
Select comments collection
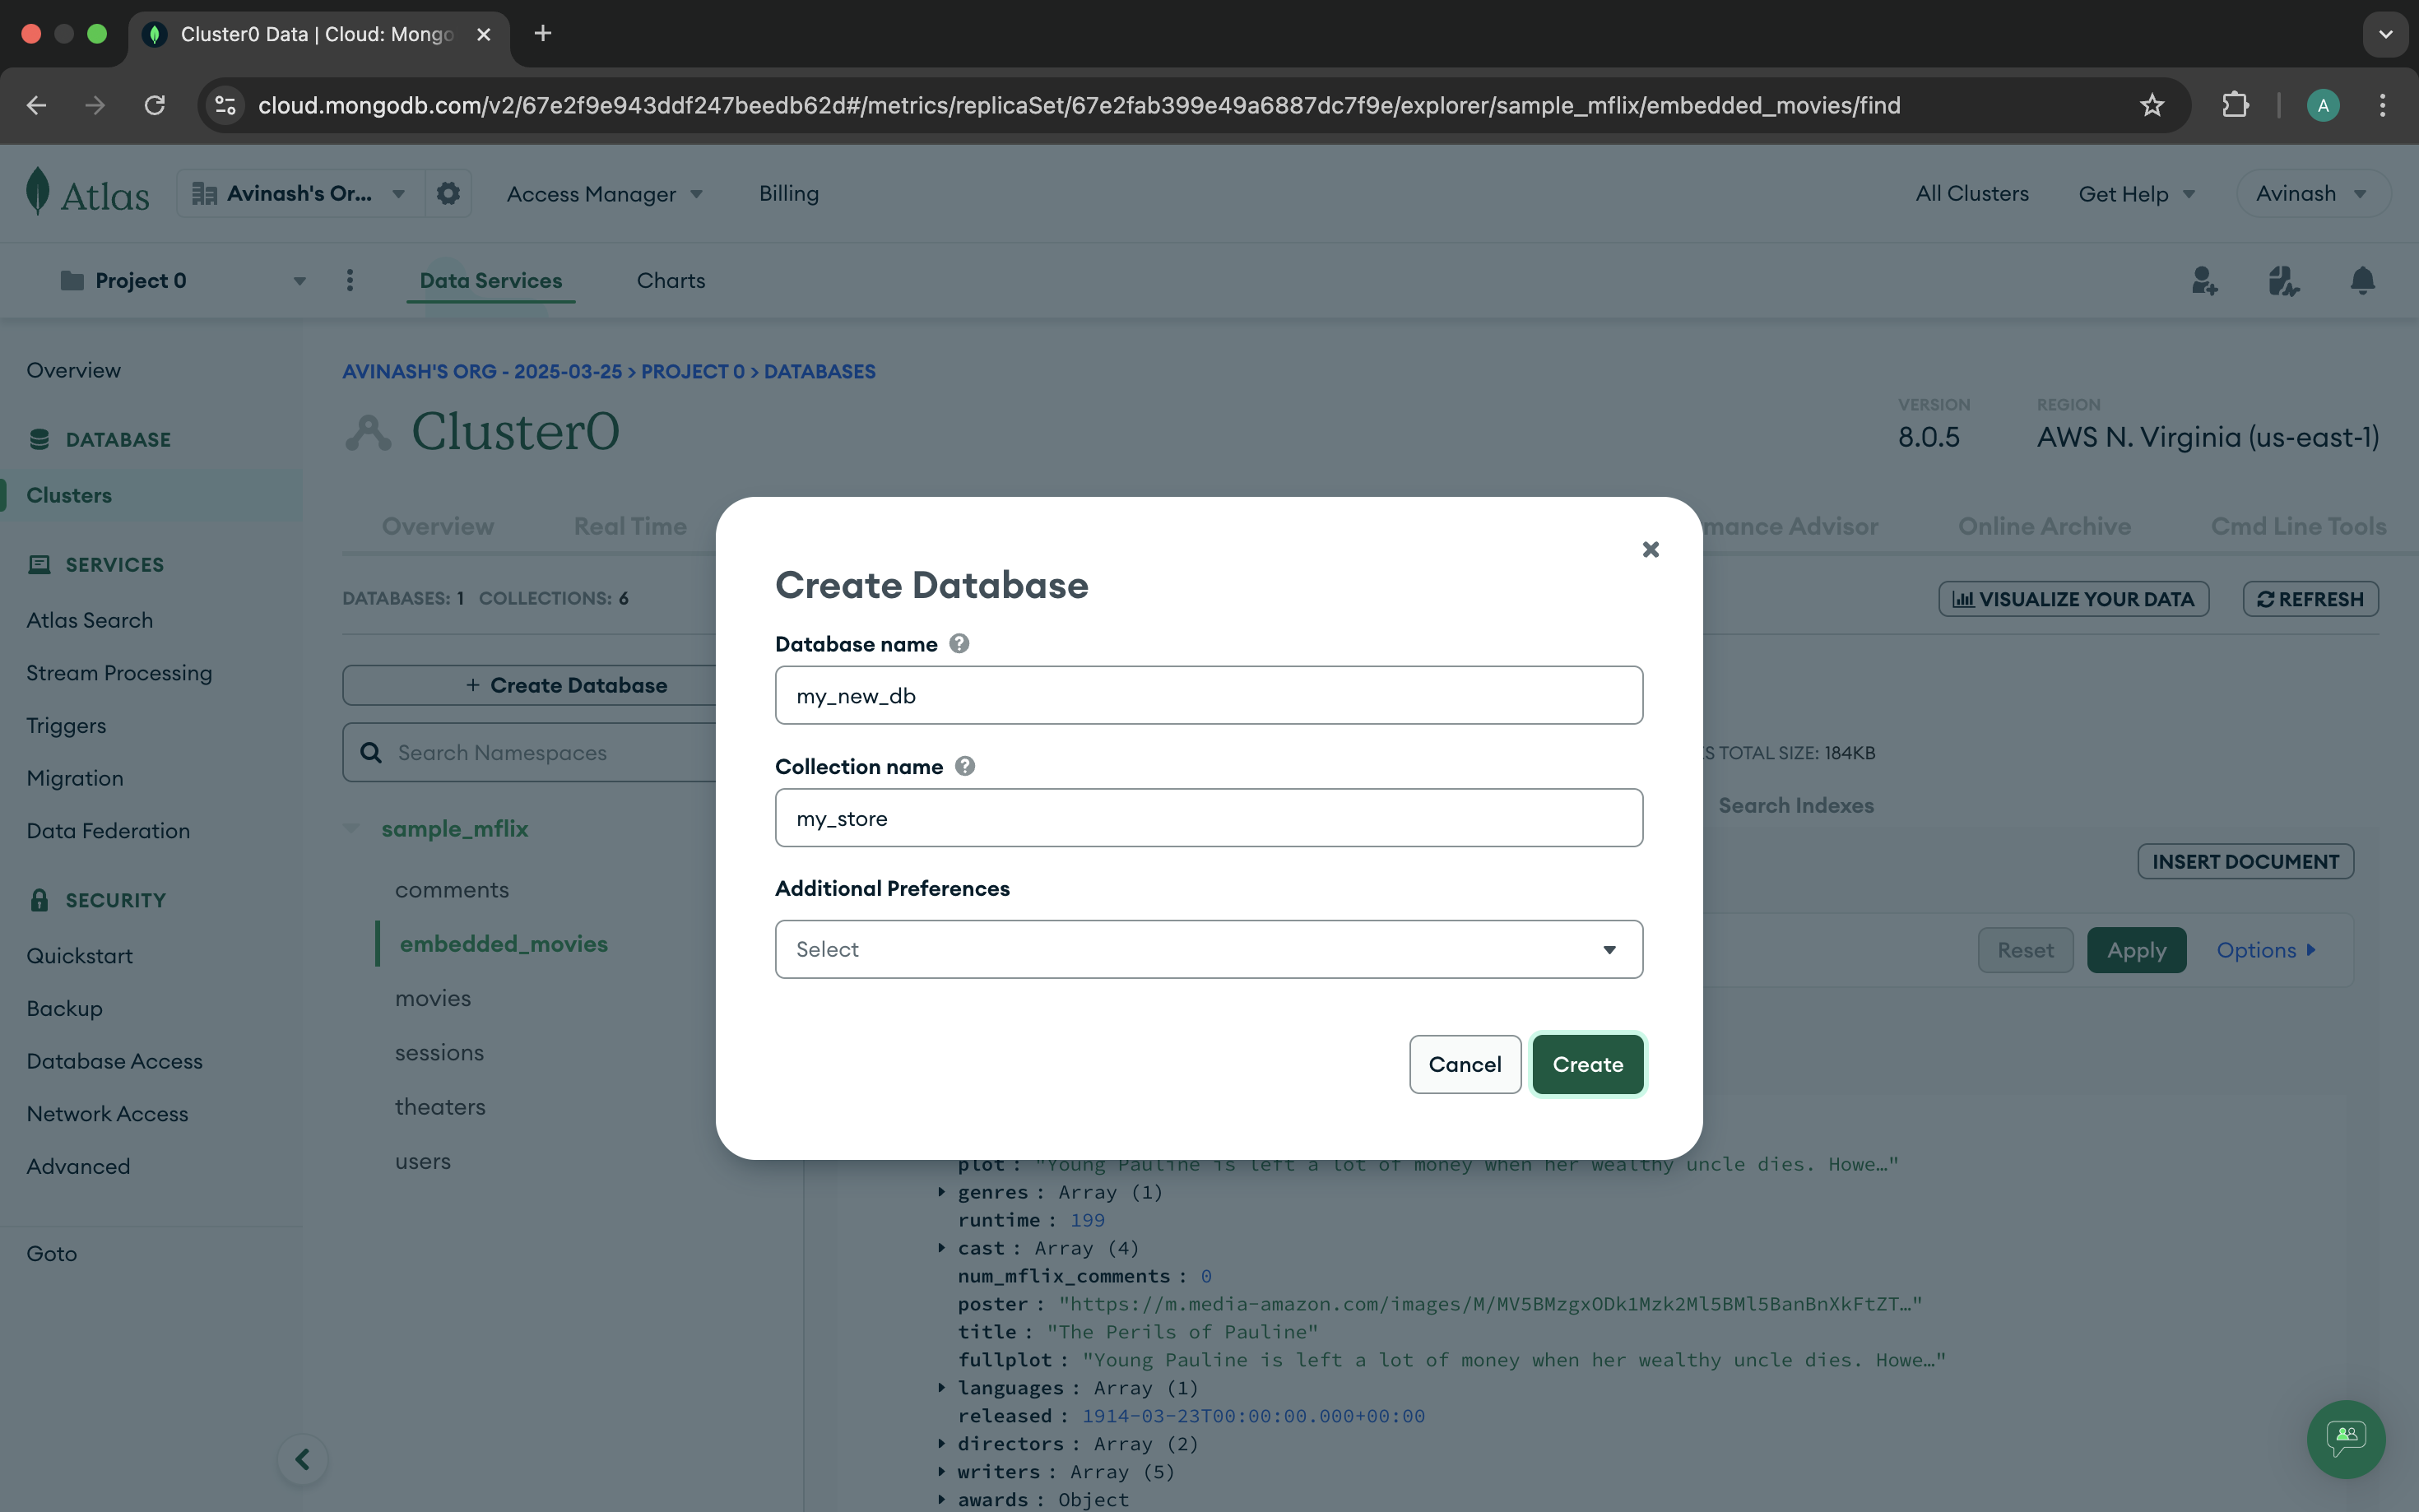click(452, 890)
